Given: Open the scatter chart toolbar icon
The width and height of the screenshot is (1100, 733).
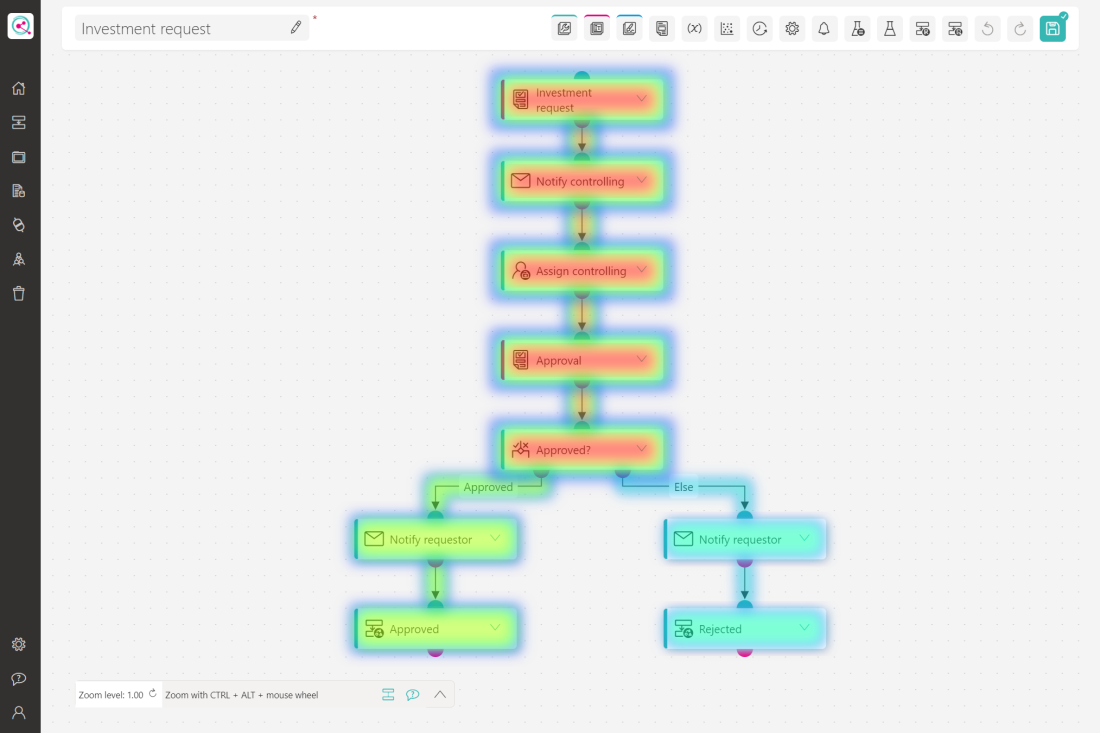Looking at the screenshot, I should tap(727, 29).
